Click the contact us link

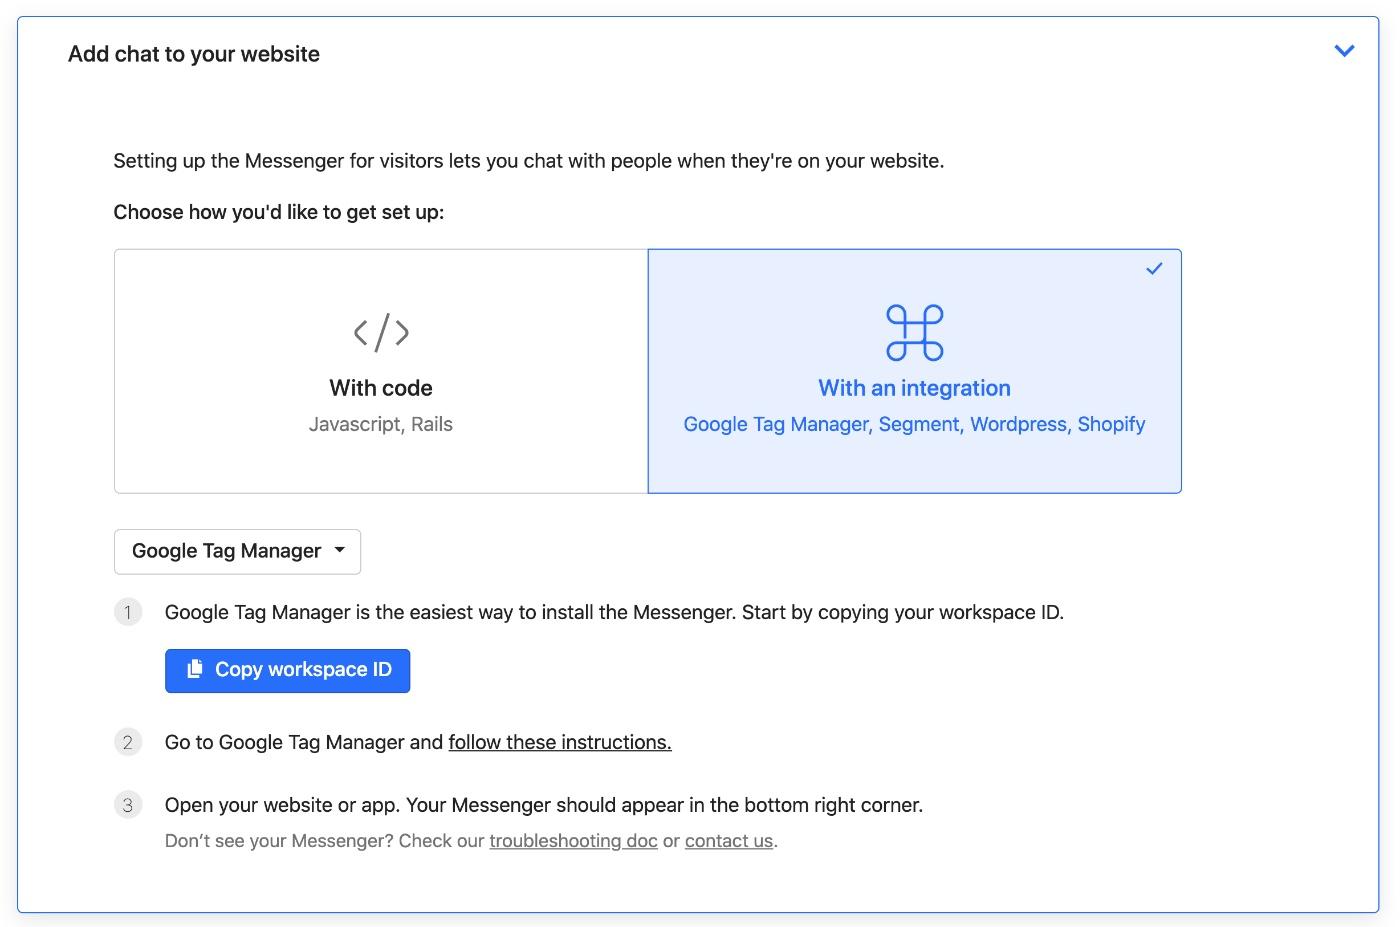coord(729,841)
